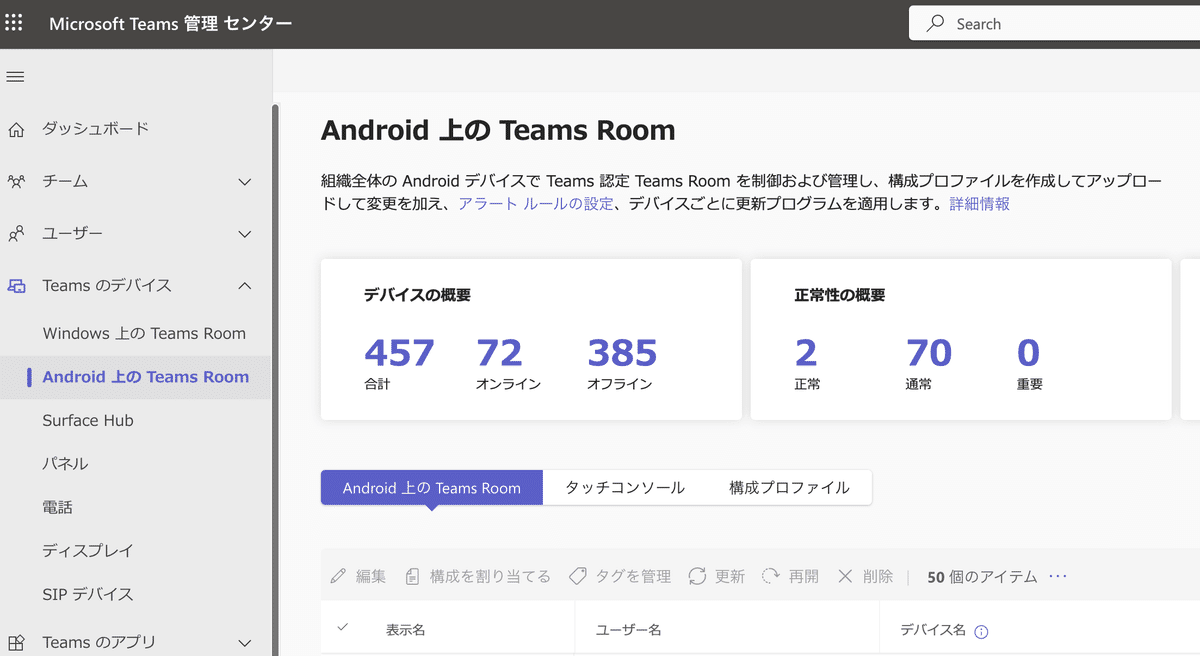Switch to the タッチコンソール tab
Viewport: 1200px width, 656px height.
(x=625, y=488)
